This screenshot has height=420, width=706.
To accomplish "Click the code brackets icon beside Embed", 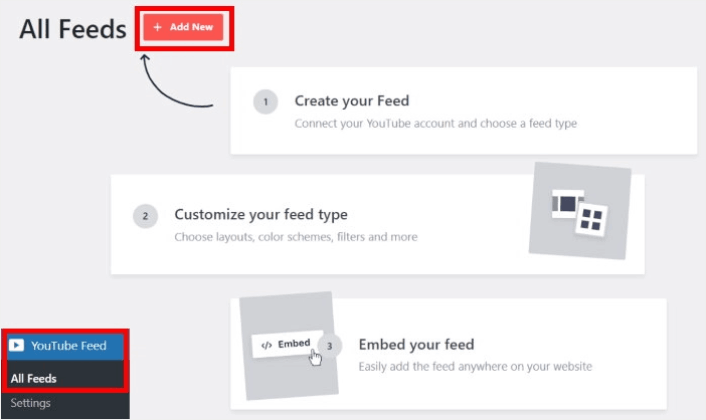I will pos(267,345).
